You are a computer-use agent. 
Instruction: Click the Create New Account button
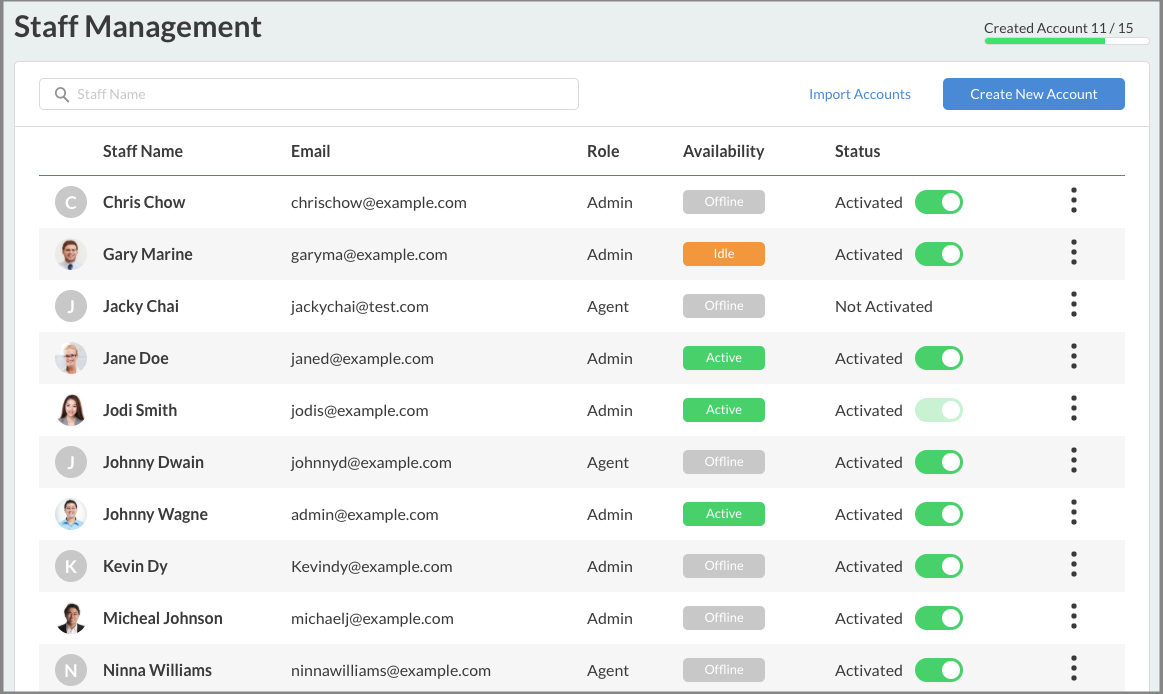tap(1033, 94)
